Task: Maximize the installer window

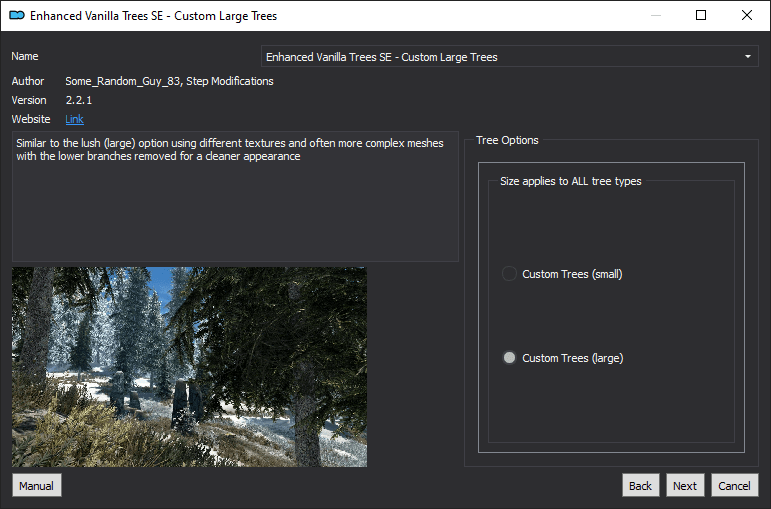Action: point(701,15)
